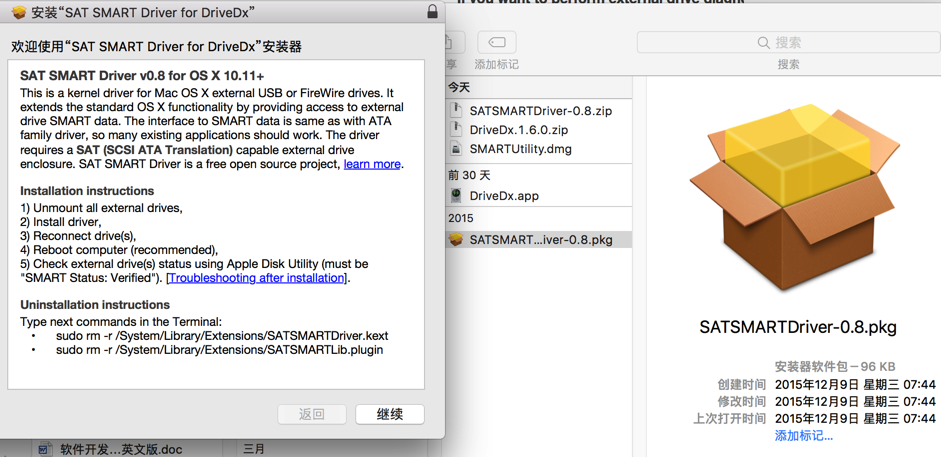
Task: Click the 今天 group header
Action: [459, 88]
